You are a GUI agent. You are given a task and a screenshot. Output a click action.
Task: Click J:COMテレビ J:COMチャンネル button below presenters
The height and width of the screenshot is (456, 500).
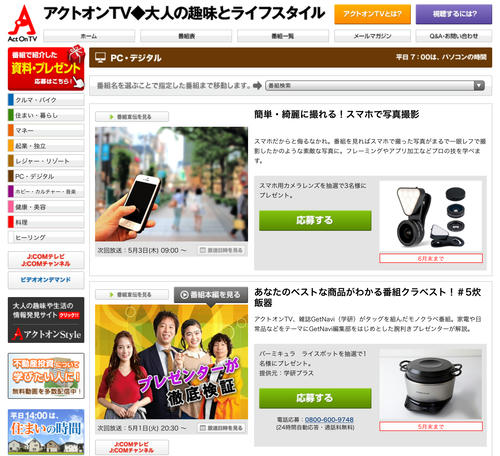point(132,447)
